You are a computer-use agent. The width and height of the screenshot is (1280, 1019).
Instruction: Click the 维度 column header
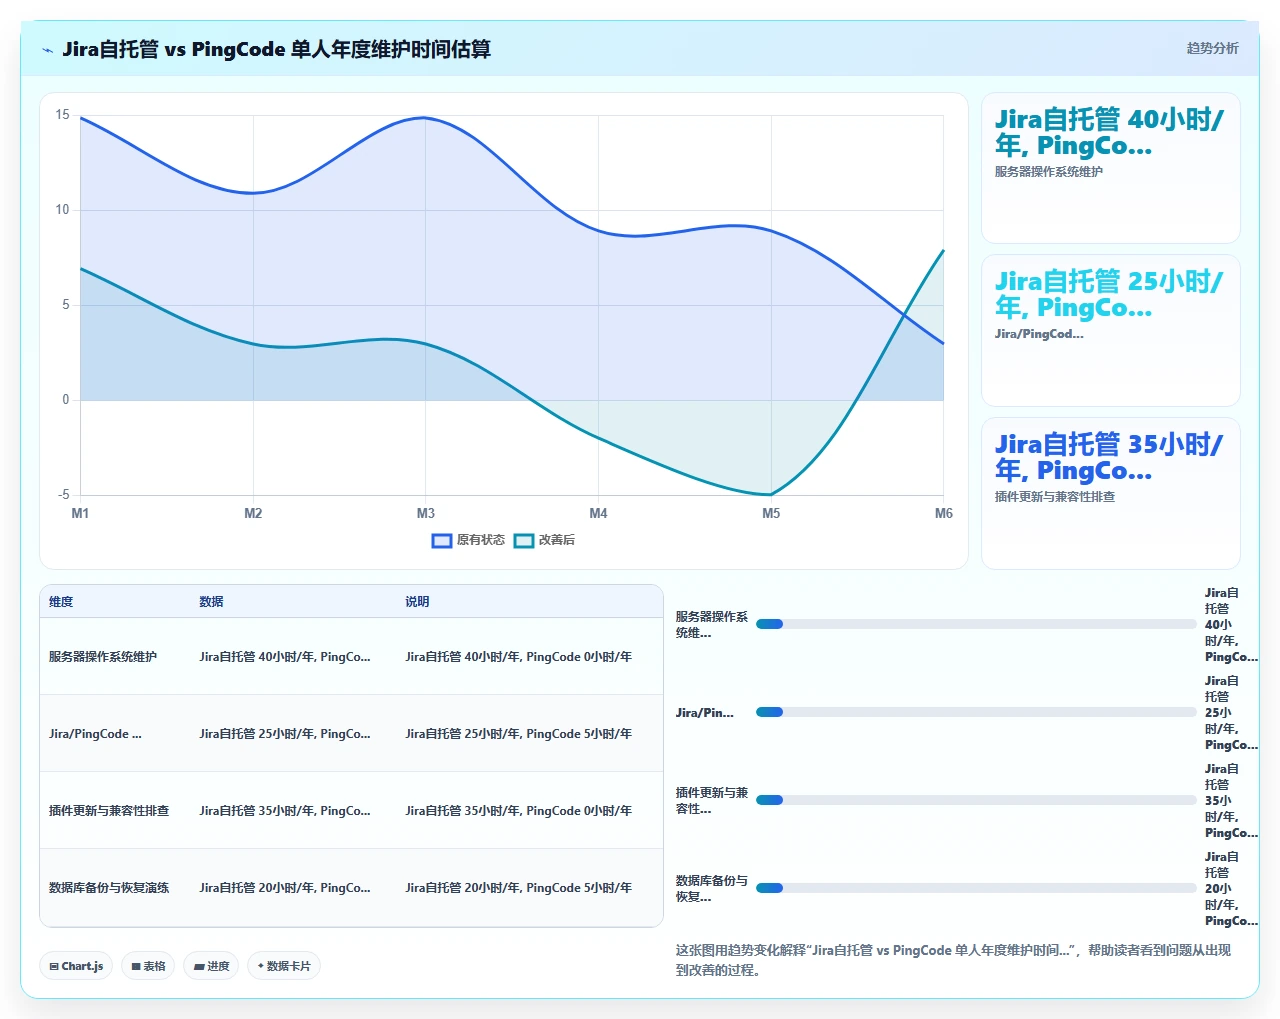61,602
